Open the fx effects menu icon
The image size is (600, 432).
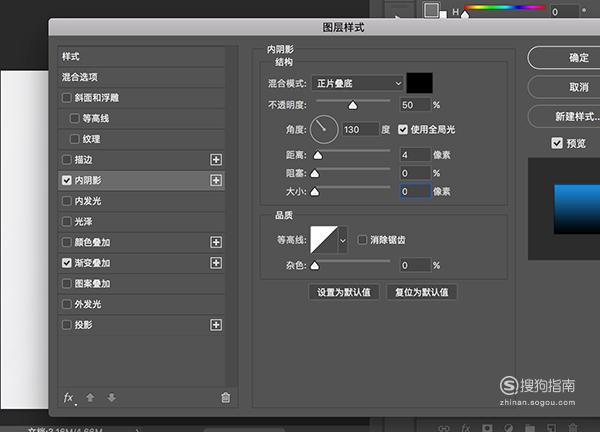pos(69,398)
